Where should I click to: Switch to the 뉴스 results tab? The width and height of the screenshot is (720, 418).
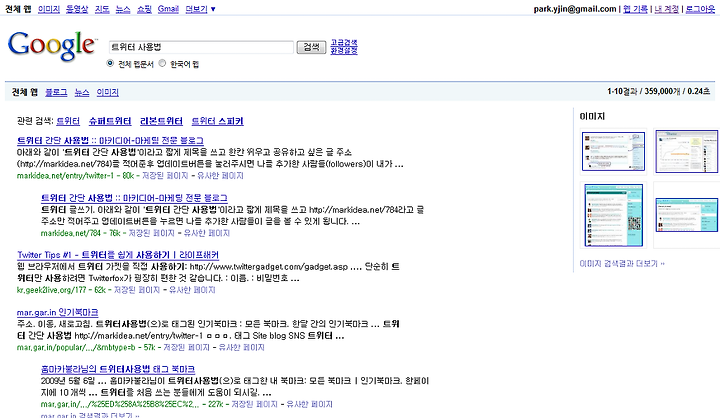[x=82, y=92]
